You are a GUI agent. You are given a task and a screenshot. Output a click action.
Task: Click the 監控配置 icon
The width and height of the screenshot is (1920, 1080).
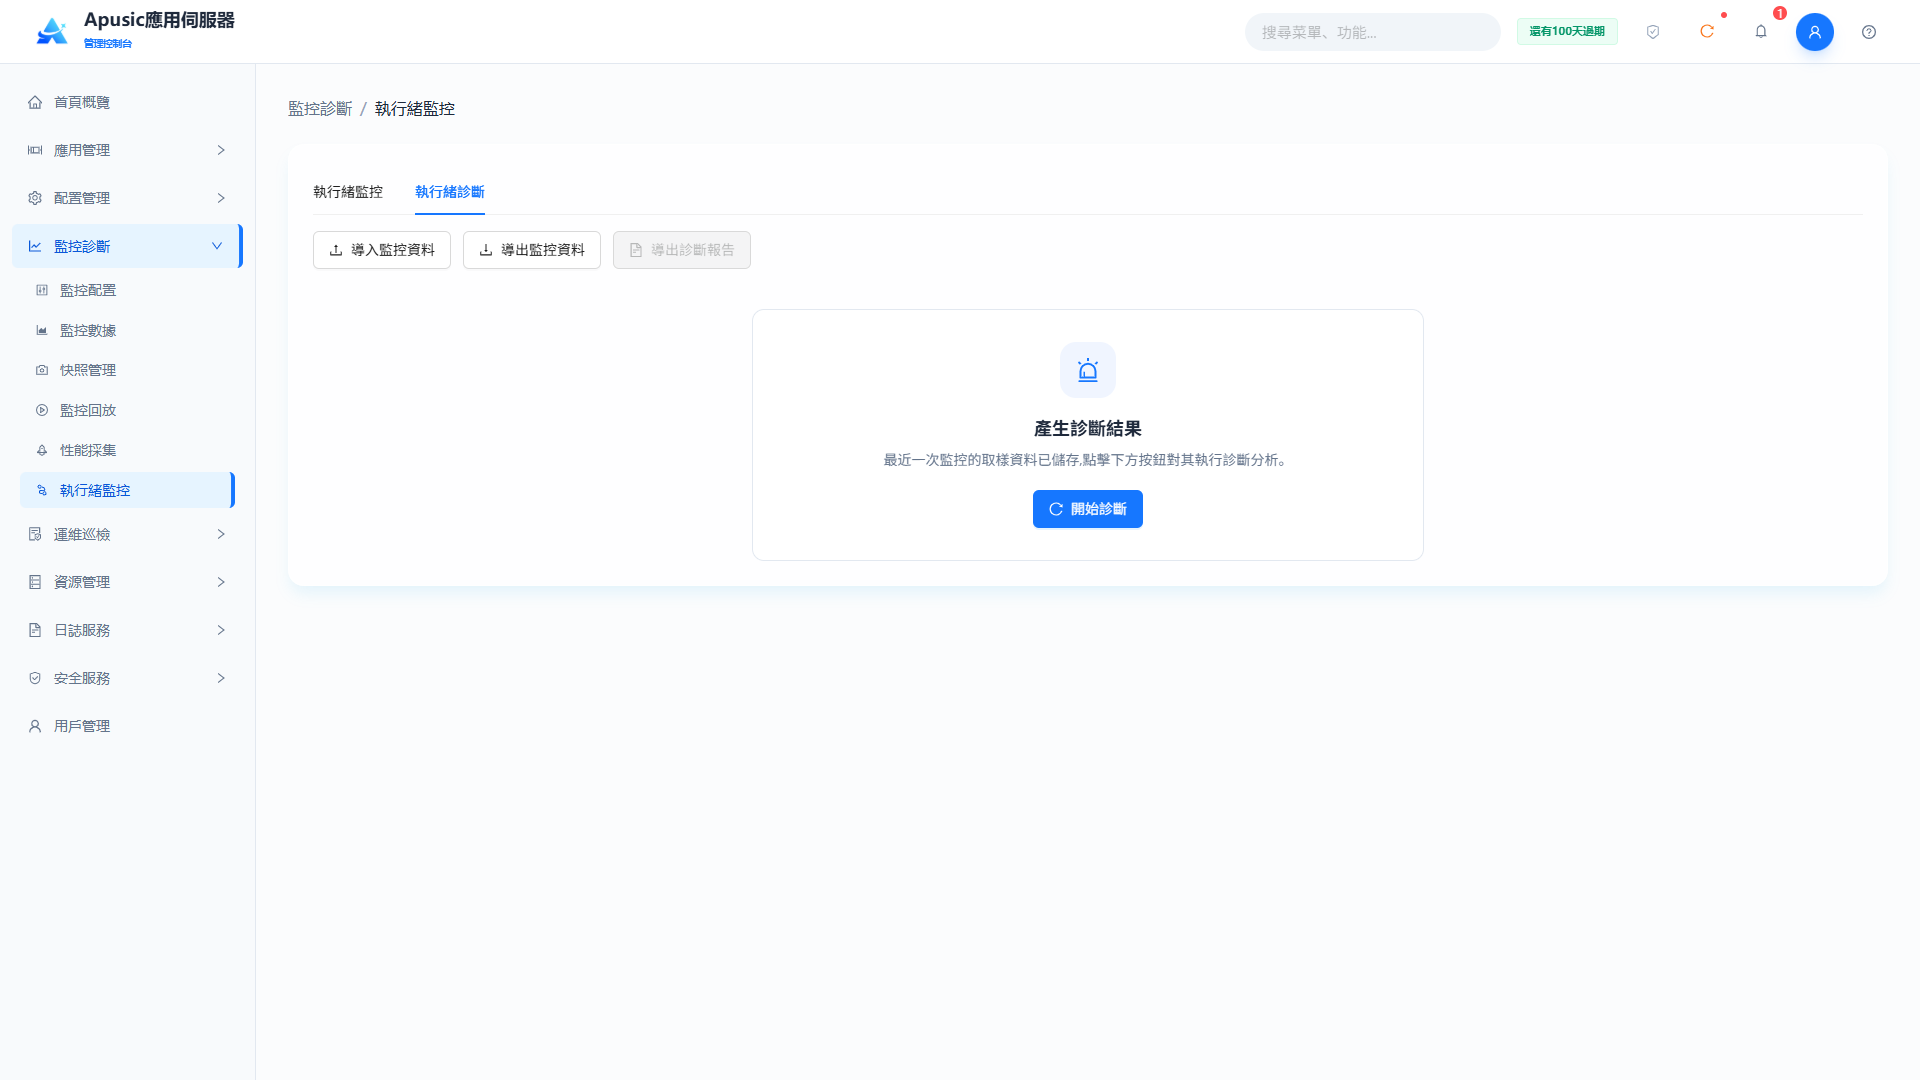(42, 290)
